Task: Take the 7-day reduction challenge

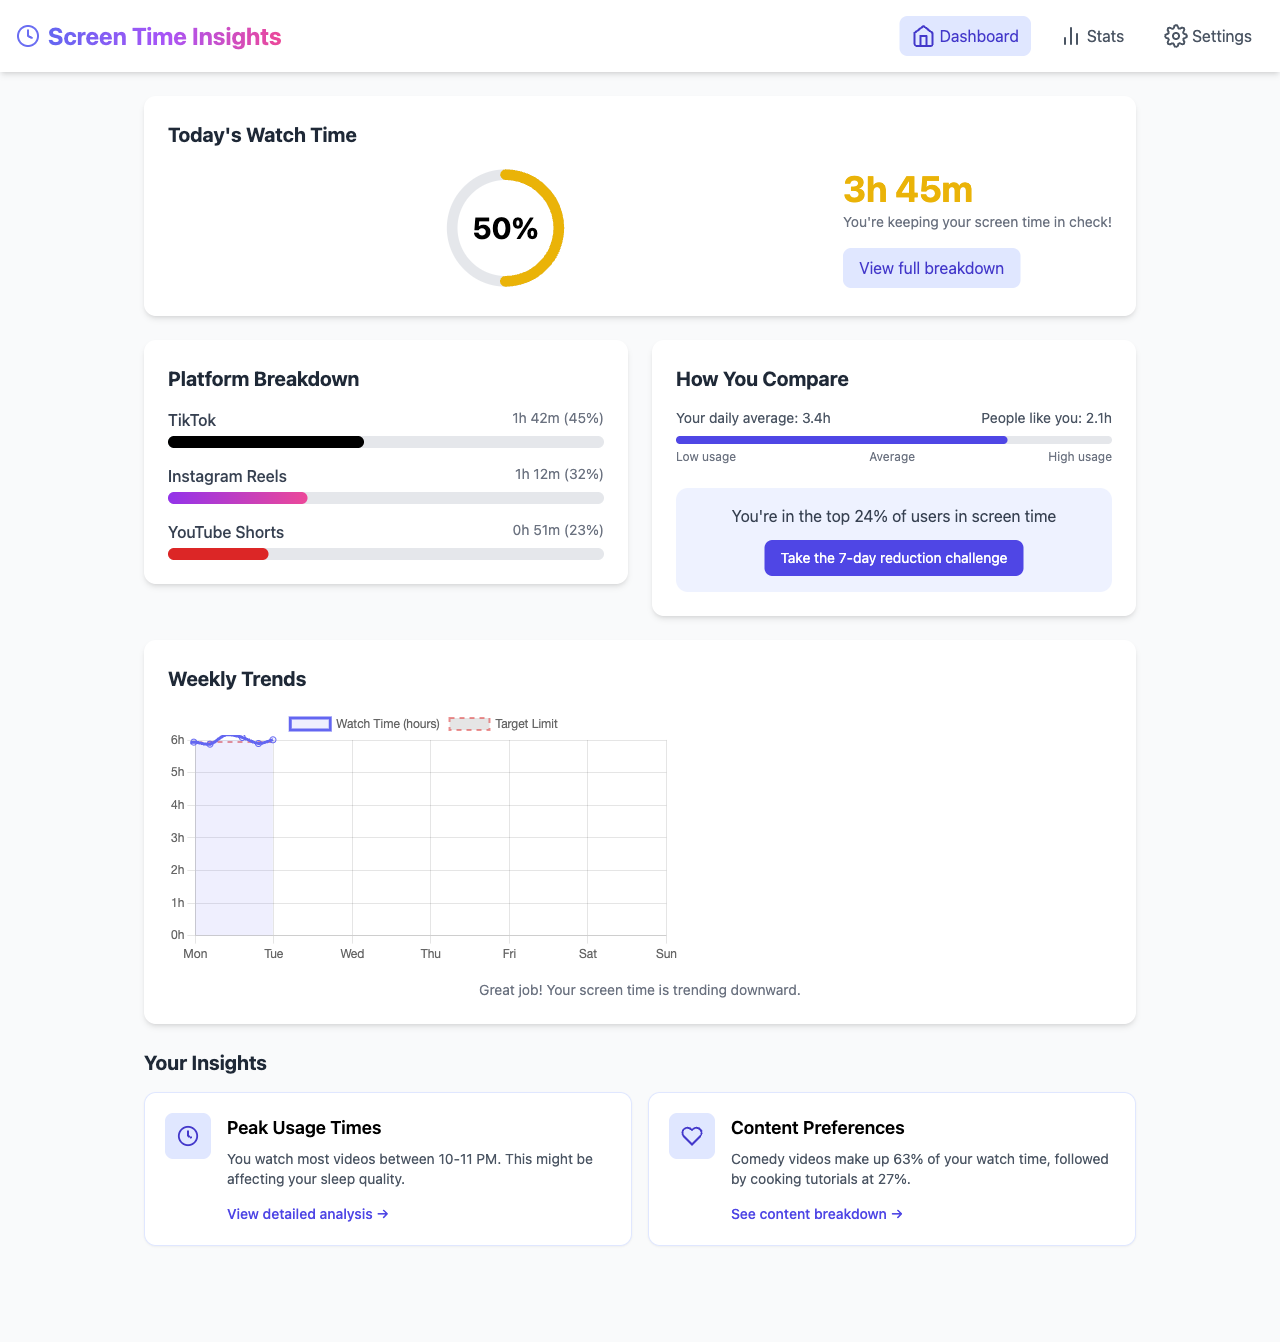Action: [x=893, y=558]
